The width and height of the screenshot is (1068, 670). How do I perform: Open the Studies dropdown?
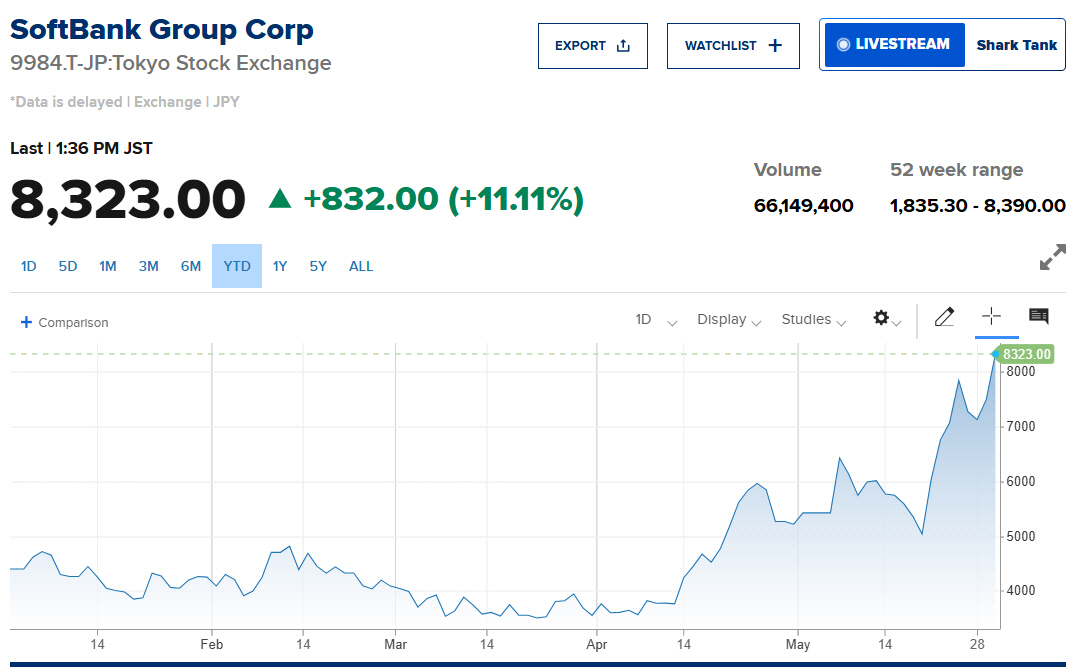[814, 319]
